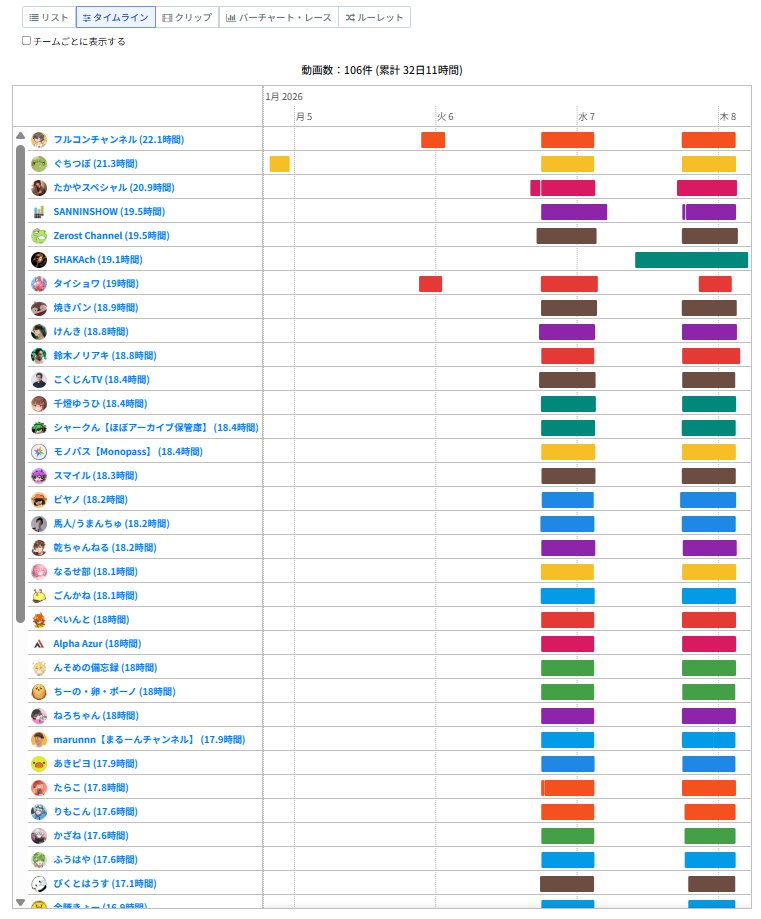Open the SHAKAch (19.1時間) link
Viewport: 761px width, 919px height.
pyautogui.click(x=98, y=260)
